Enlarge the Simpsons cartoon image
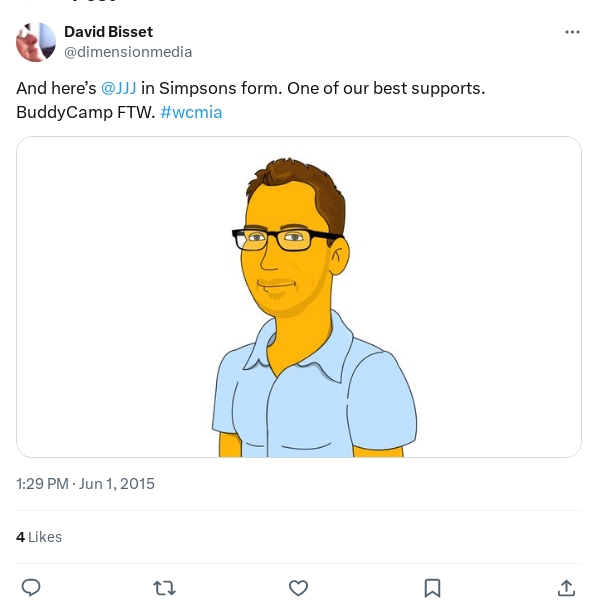 [299, 297]
